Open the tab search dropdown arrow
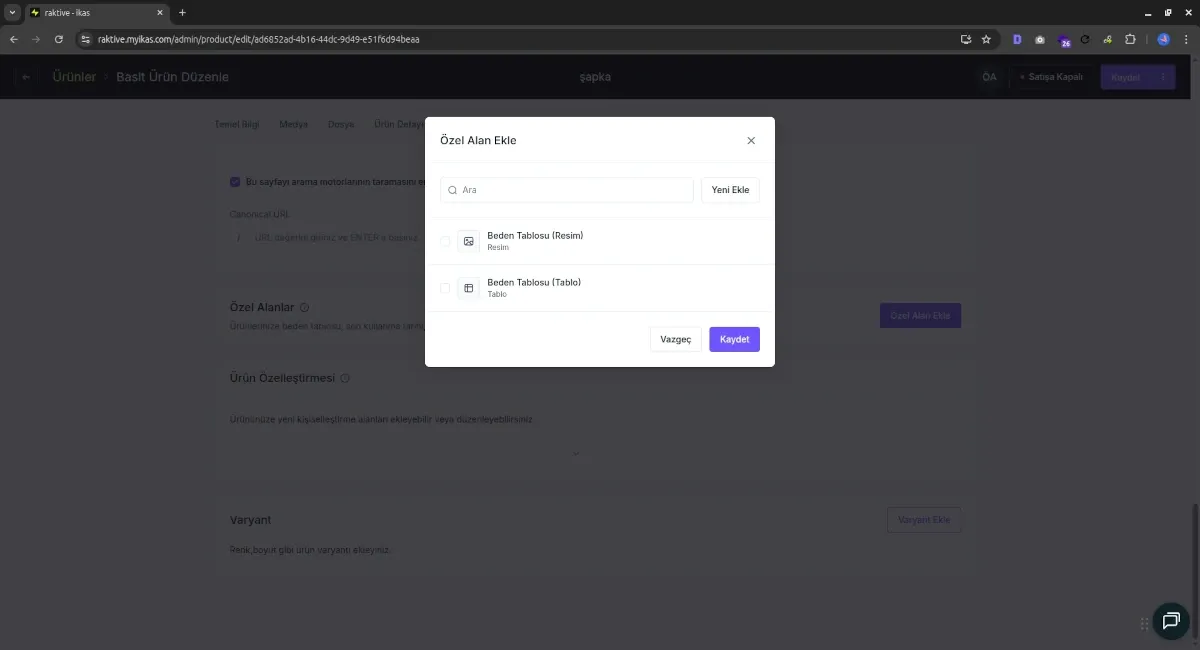Screen dimensions: 1200x650 tap(12, 12)
